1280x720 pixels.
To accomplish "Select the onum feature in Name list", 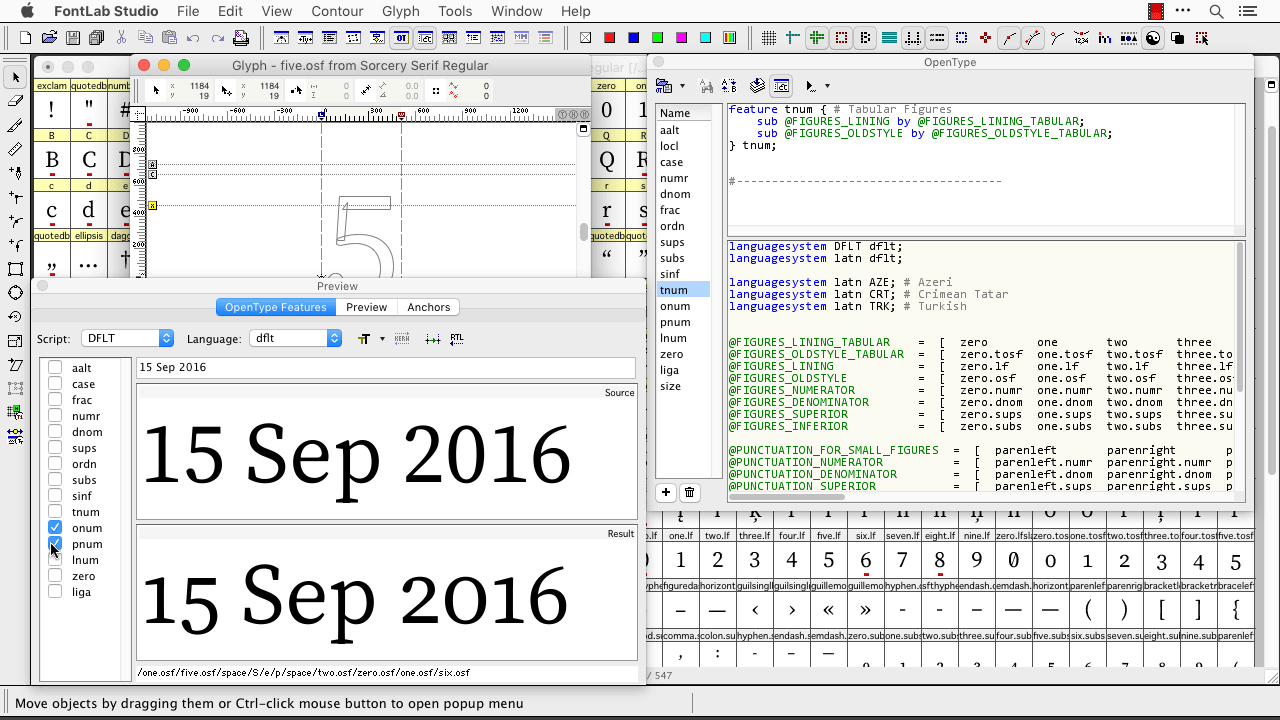I will (683, 306).
